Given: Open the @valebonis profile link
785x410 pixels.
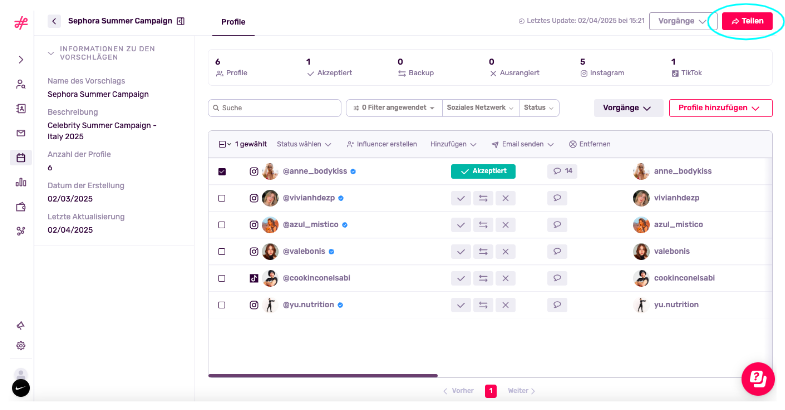Looking at the screenshot, I should (x=304, y=251).
